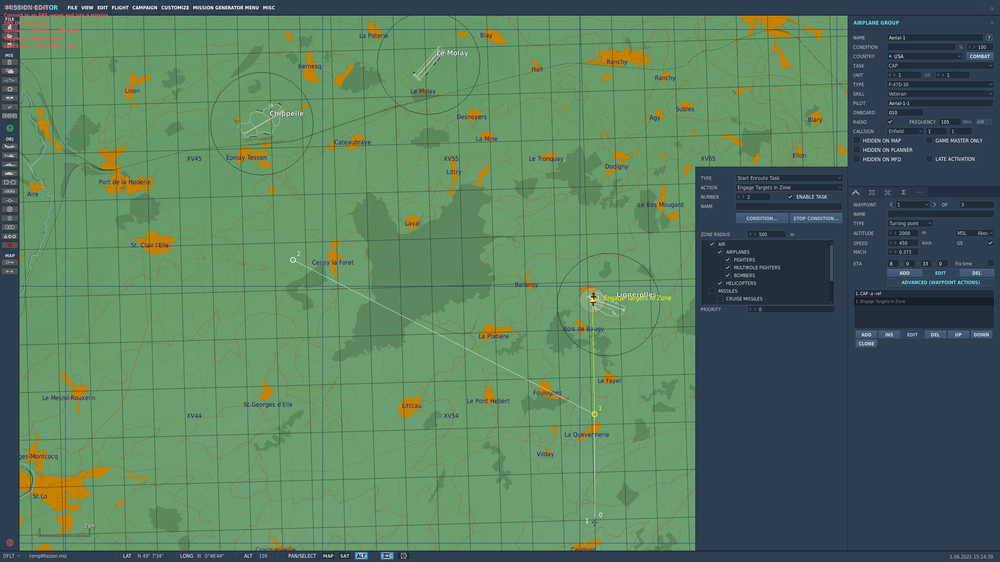Click the green Fly Mission circle icon

click(10, 128)
